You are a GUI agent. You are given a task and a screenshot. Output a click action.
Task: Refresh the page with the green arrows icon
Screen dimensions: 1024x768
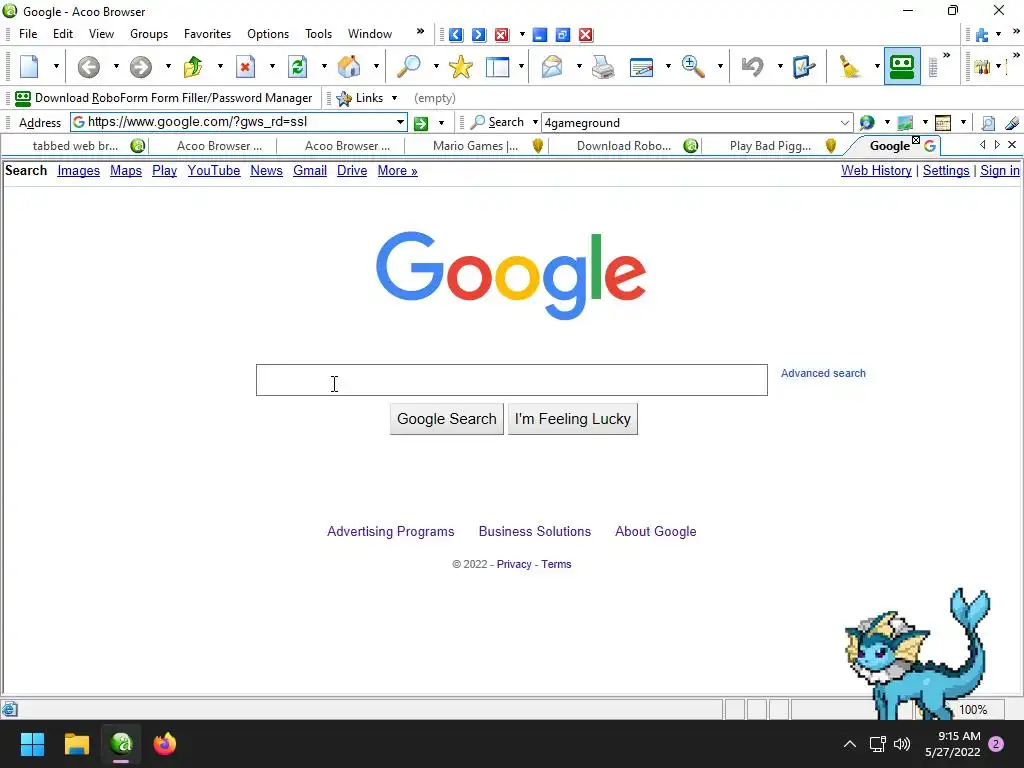[x=297, y=67]
